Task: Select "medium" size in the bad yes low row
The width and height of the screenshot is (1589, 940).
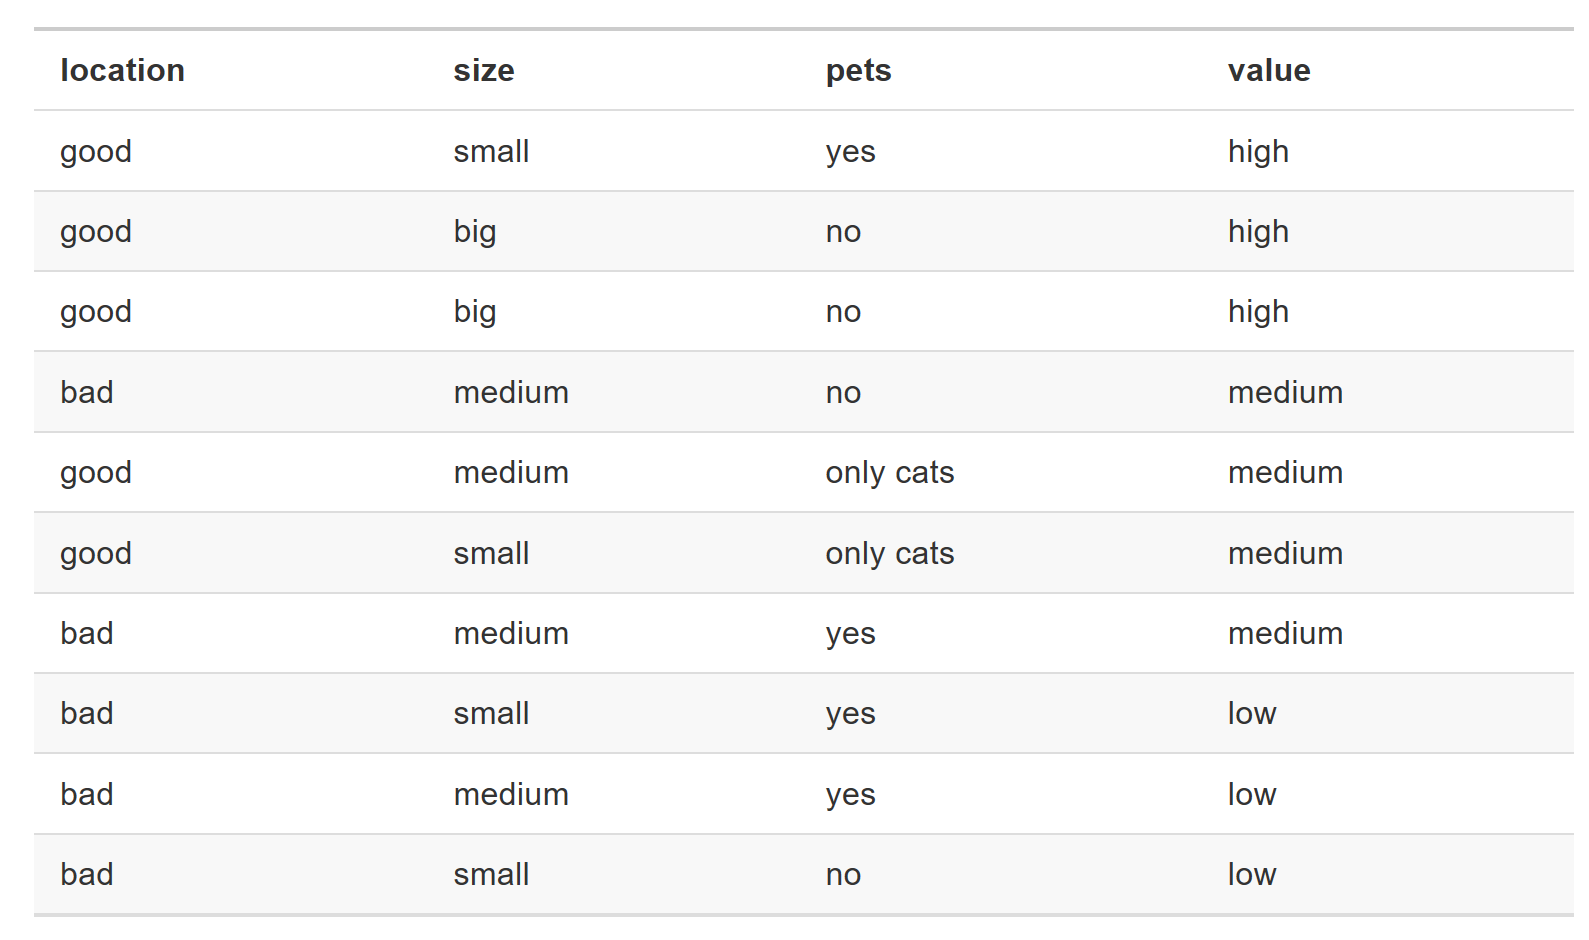Action: click(x=511, y=794)
